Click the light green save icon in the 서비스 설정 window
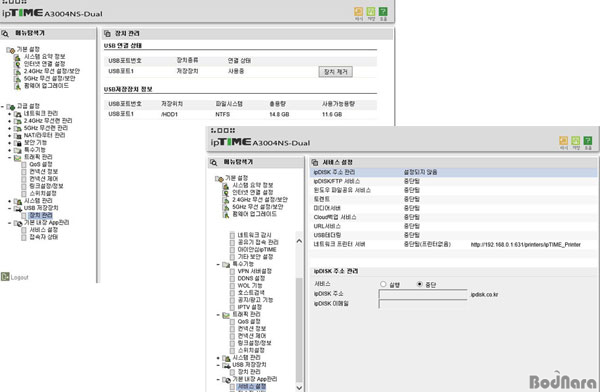600x392 pixels. tap(576, 140)
